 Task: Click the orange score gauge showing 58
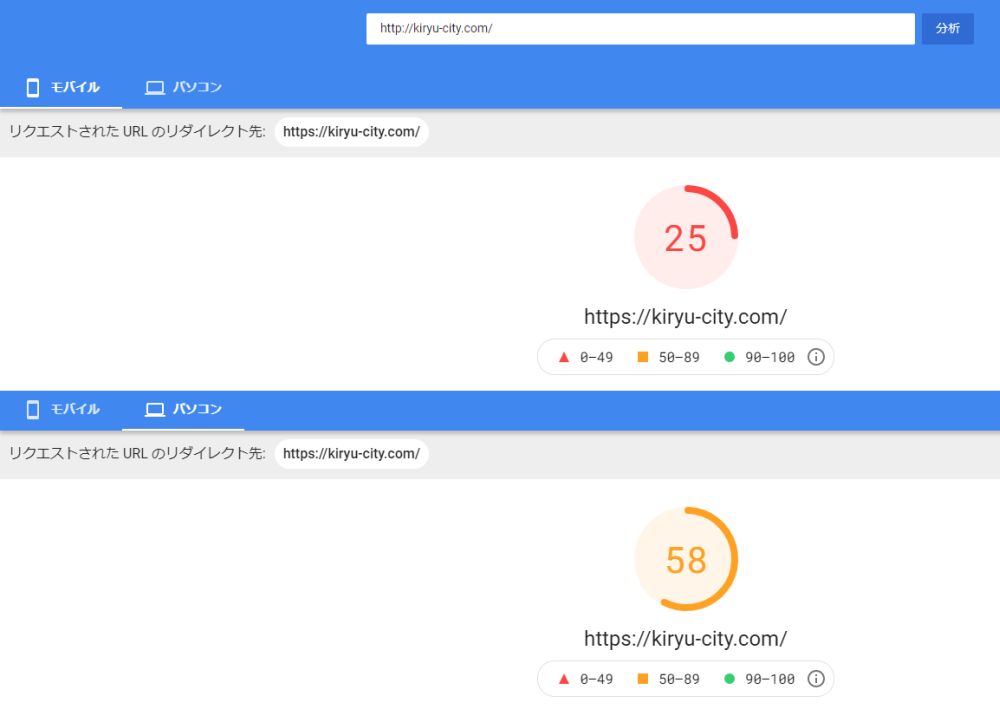point(686,560)
